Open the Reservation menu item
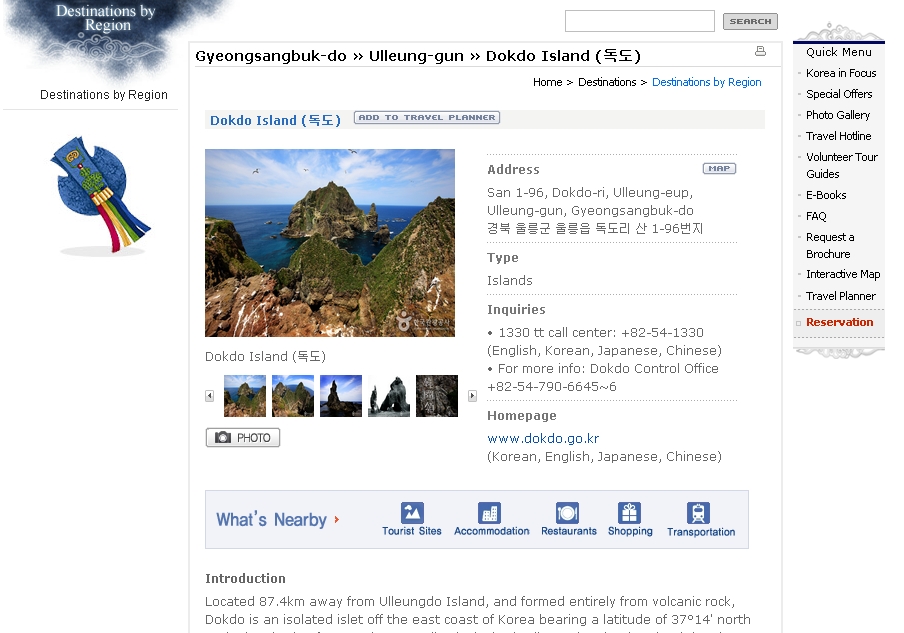This screenshot has height=633, width=904. (839, 322)
